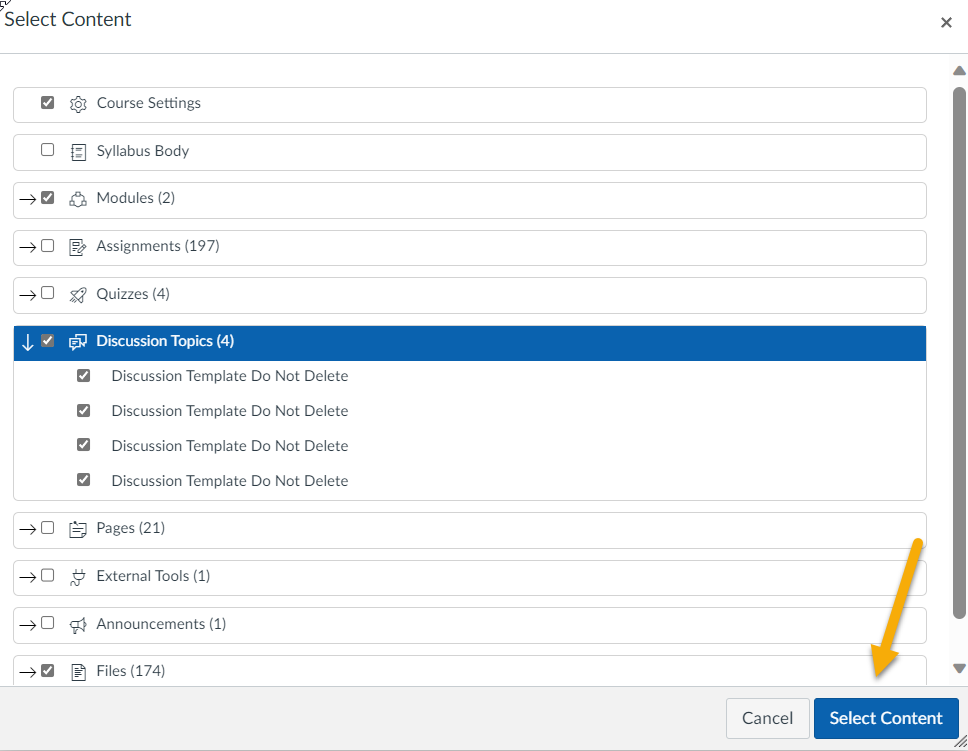Check the Syllabus Body checkbox
This screenshot has width=968, height=751.
coord(47,151)
